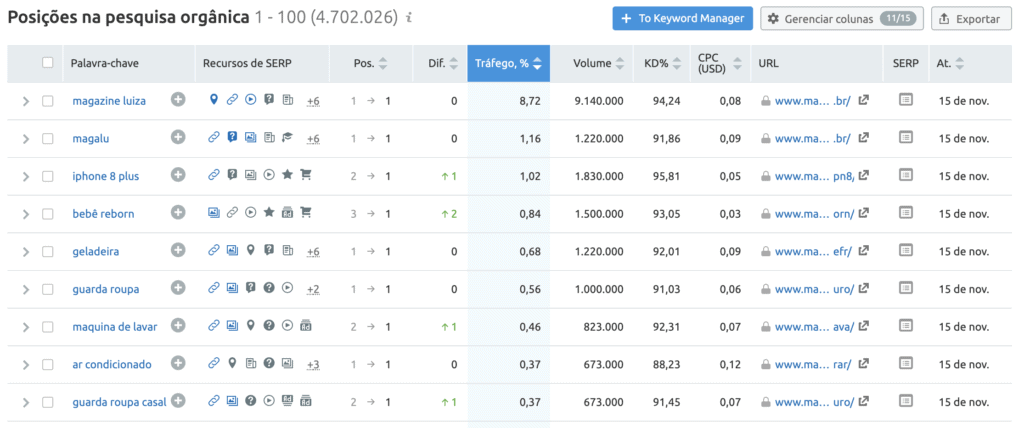Select all rows with header checkbox
Screen dimensions: 1024x428
click(x=48, y=63)
